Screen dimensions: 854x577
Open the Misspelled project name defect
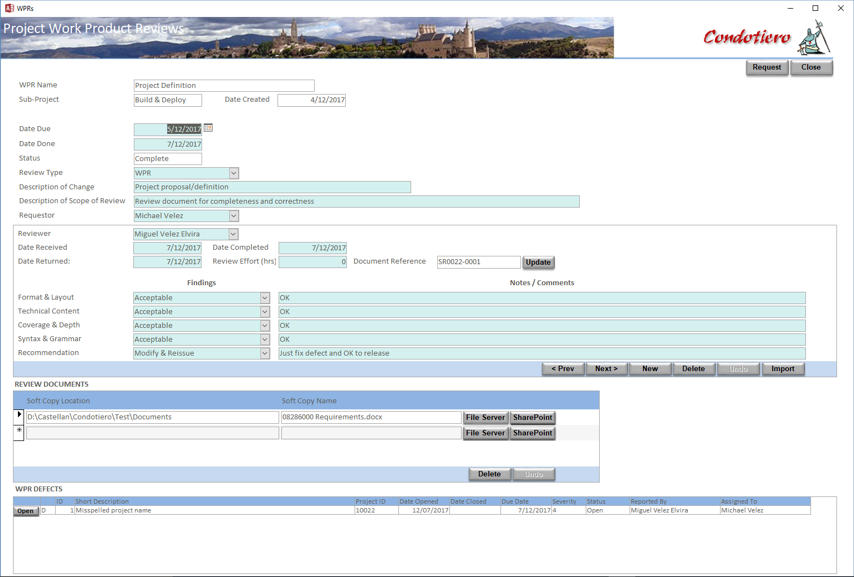(x=26, y=511)
